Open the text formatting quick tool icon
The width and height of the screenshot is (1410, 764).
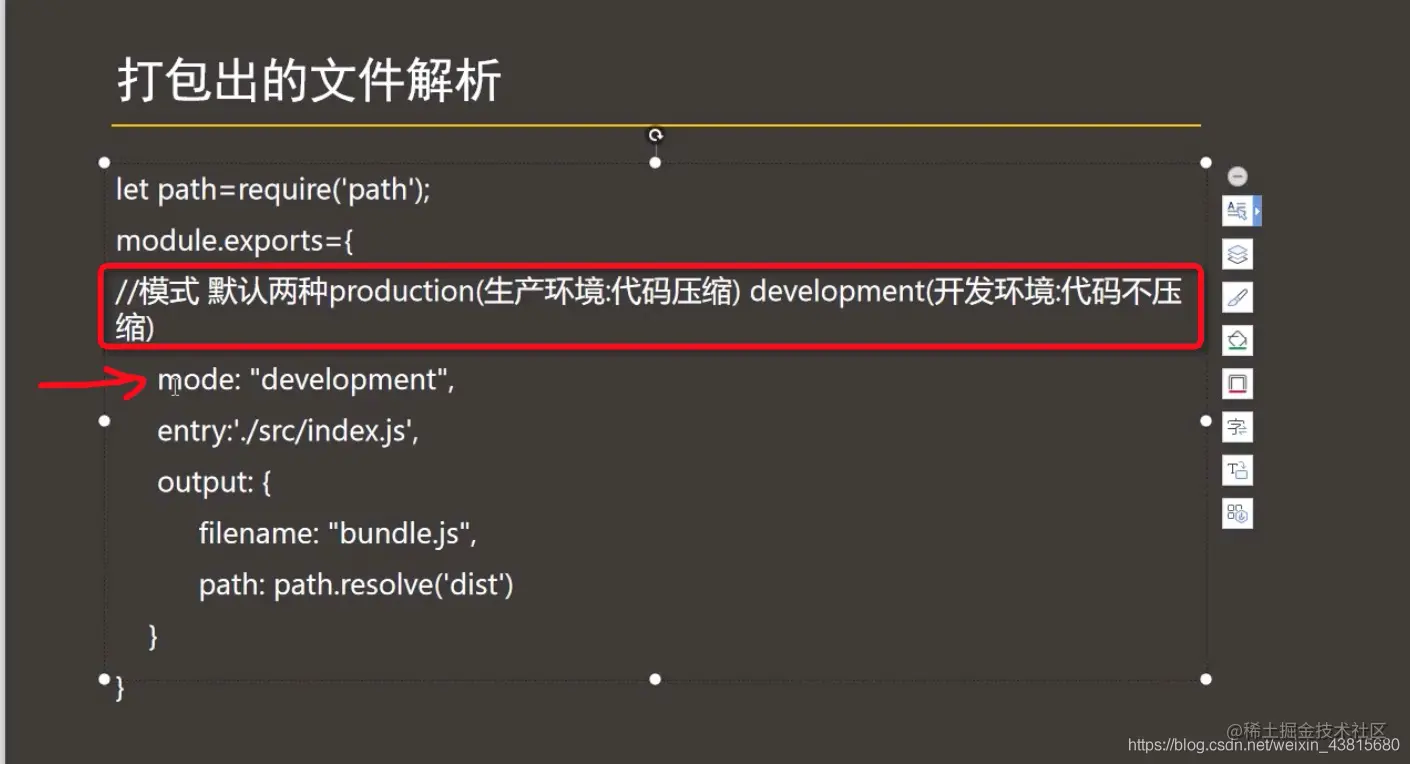point(1237,211)
